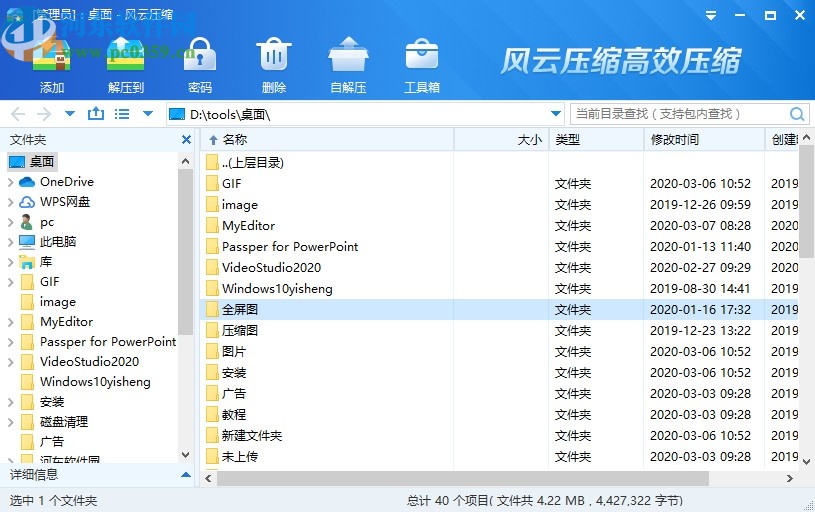Go back with the left arrow

18,114
